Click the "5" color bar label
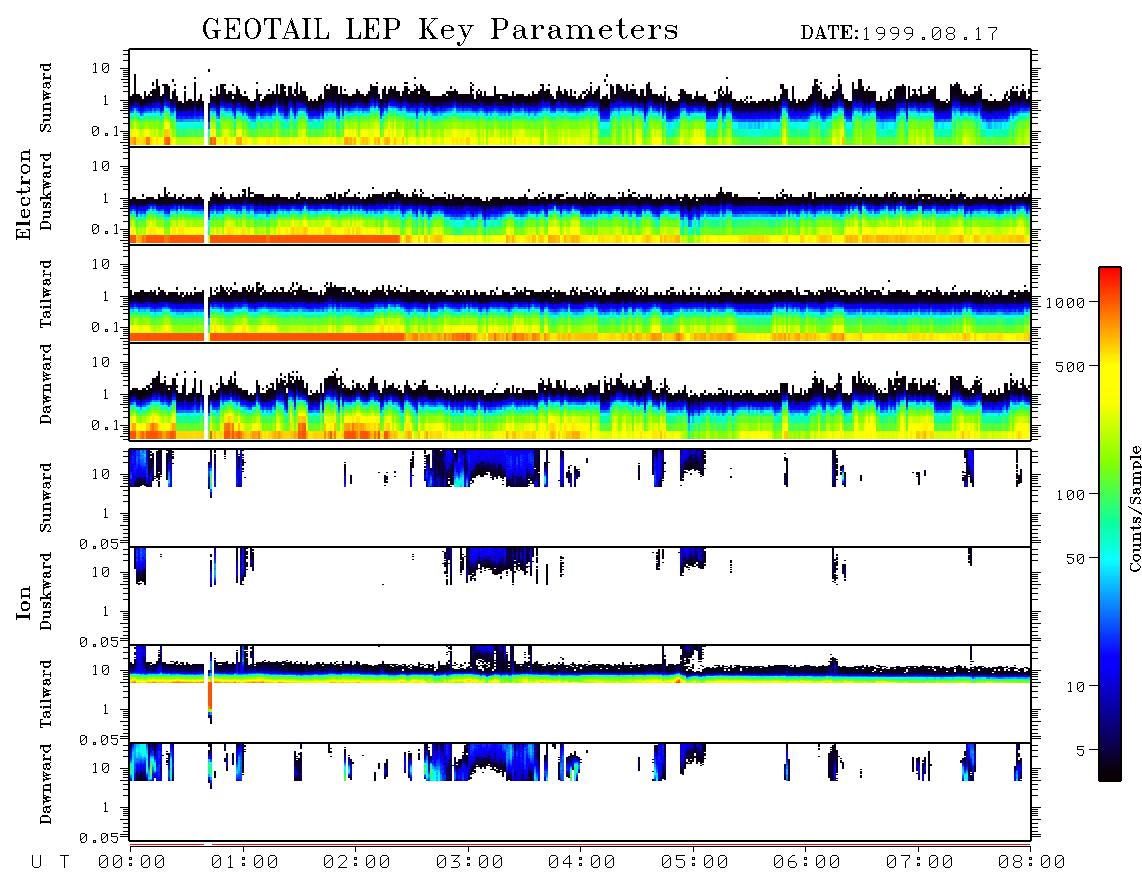Image resolution: width=1142 pixels, height=880 pixels. click(1081, 750)
